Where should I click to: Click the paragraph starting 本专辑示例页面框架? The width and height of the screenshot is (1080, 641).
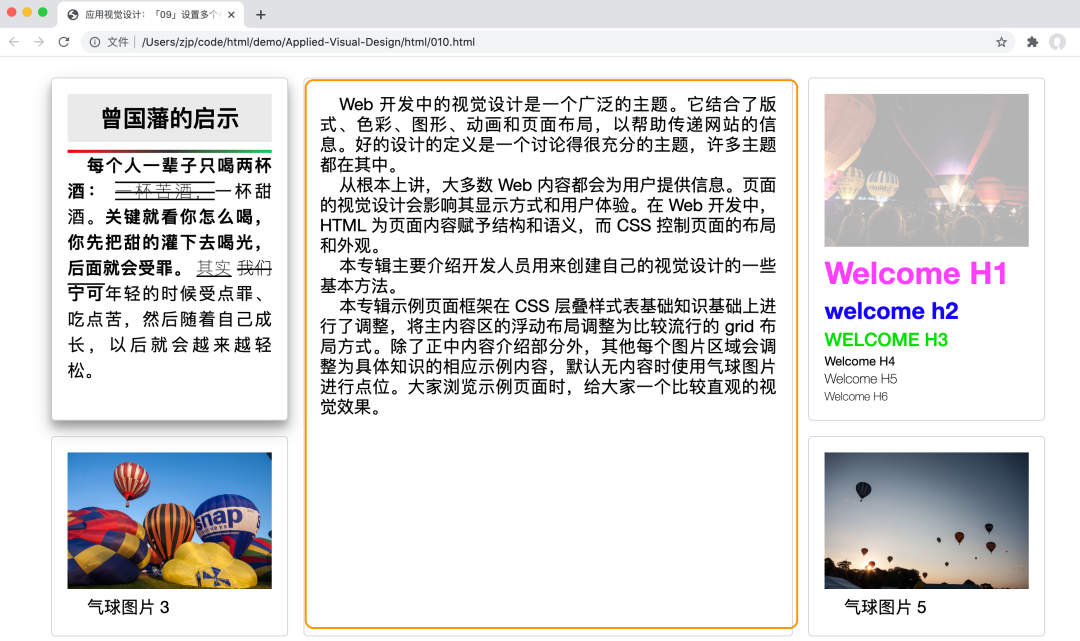[548, 357]
